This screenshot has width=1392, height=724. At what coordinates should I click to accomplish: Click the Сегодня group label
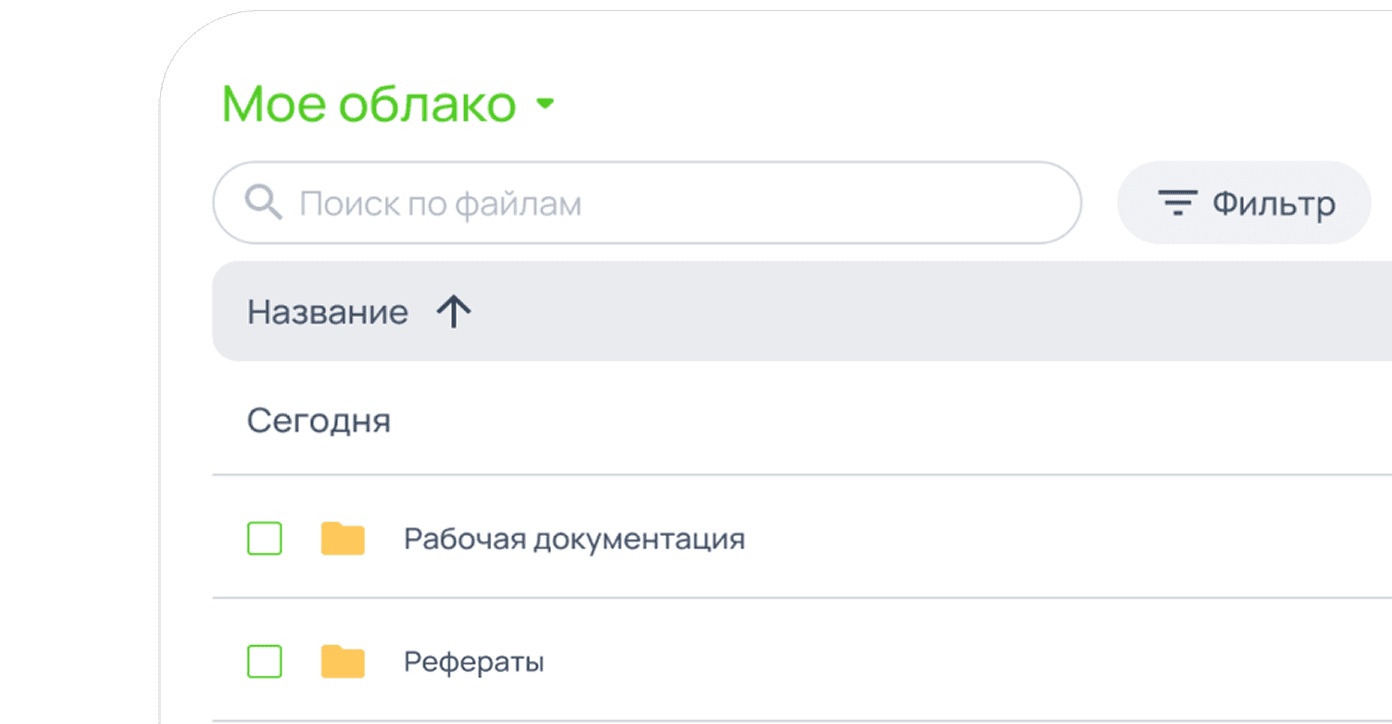319,421
